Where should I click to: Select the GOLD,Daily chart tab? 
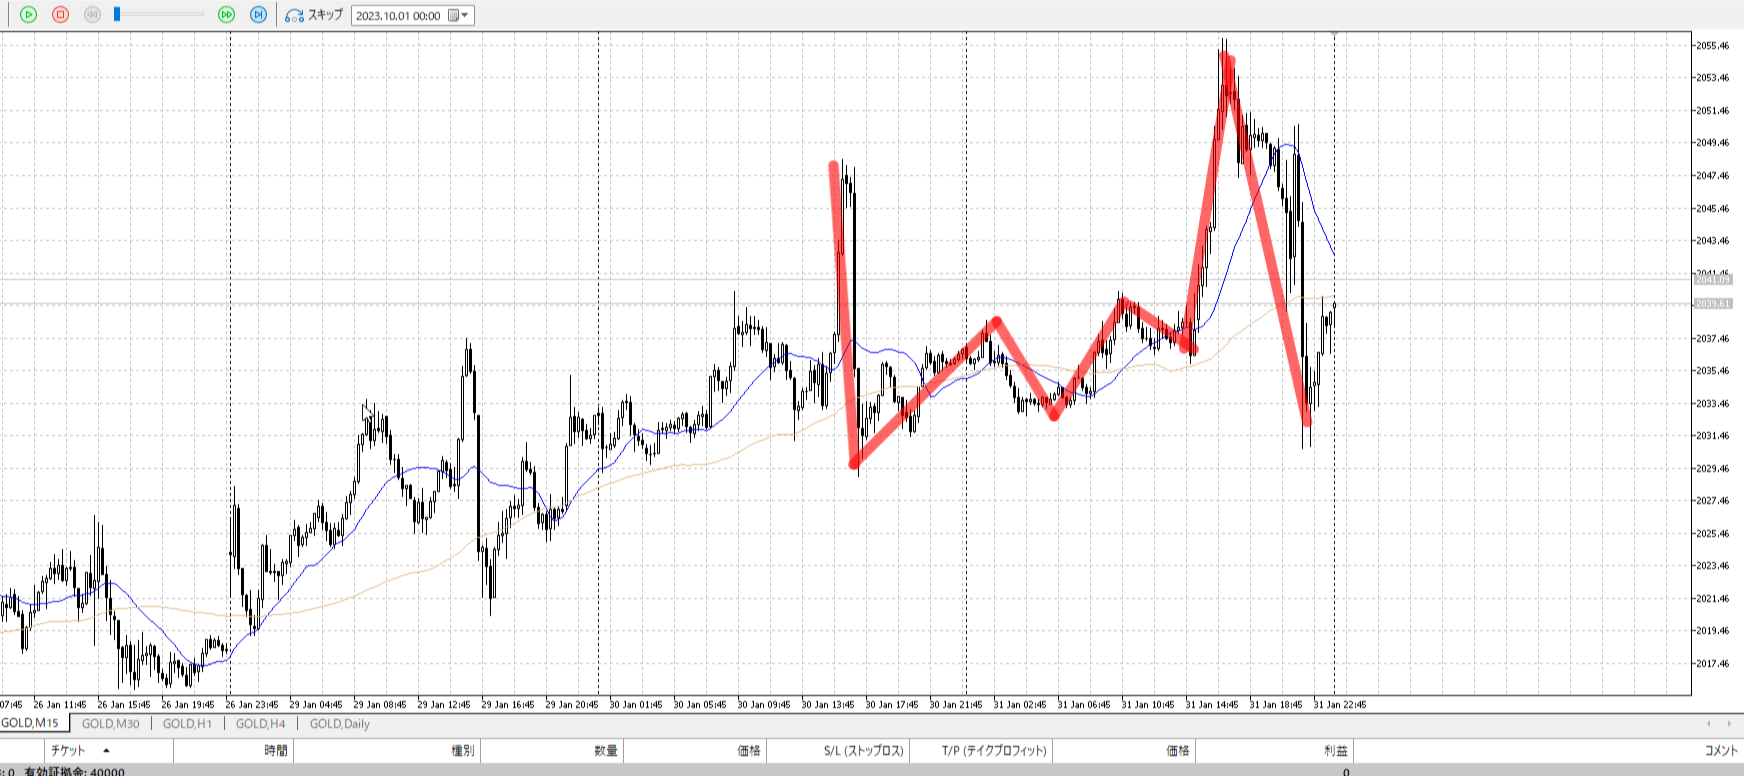pos(339,724)
